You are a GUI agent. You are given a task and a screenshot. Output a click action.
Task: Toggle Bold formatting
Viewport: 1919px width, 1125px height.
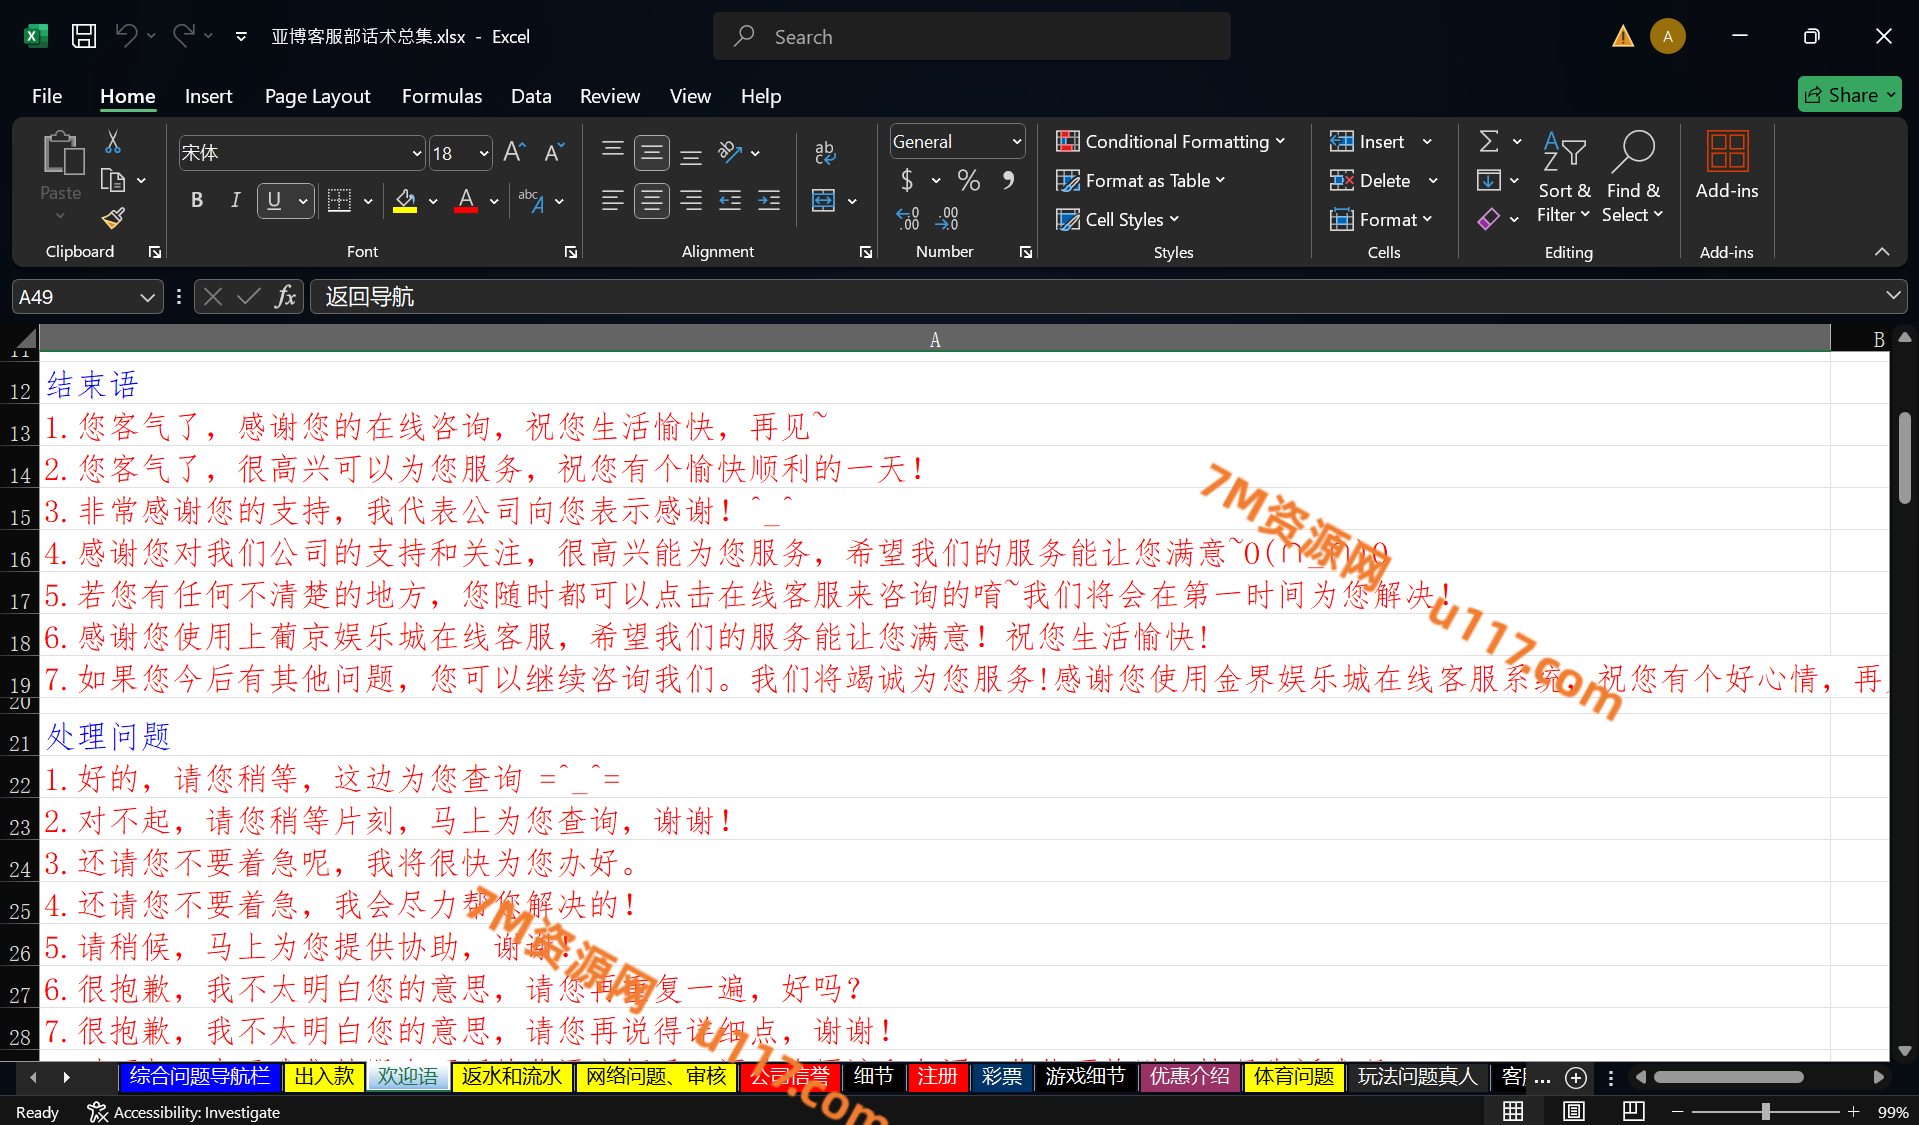[x=197, y=201]
